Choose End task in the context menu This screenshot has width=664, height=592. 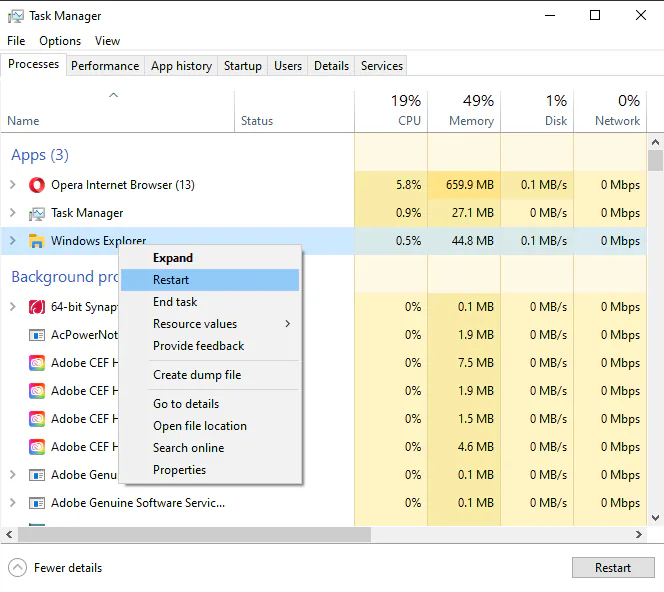click(210, 302)
